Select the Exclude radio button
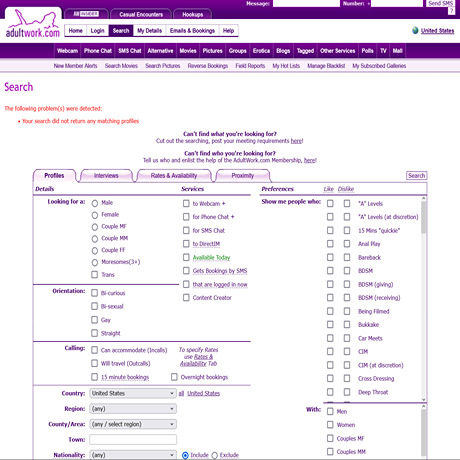Image resolution: width=460 pixels, height=460 pixels. point(215,455)
